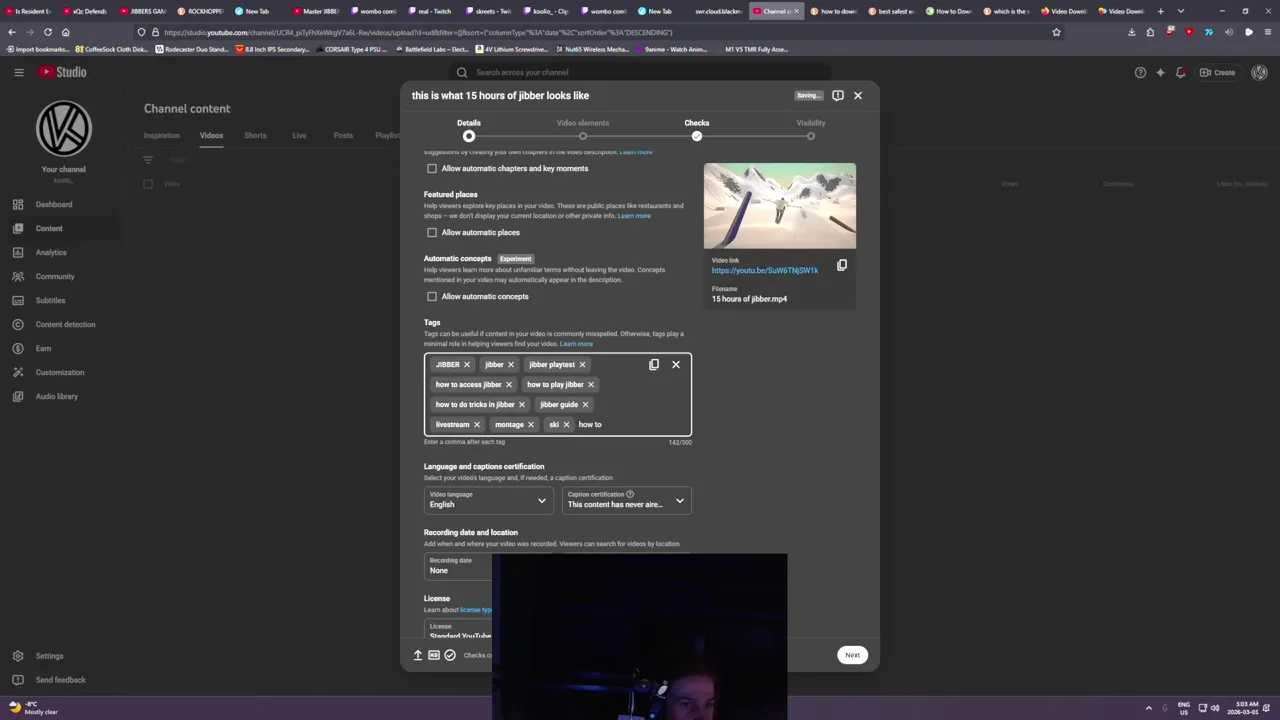The width and height of the screenshot is (1280, 720).
Task: Switch to Live tab in Channel content
Action: [299, 135]
